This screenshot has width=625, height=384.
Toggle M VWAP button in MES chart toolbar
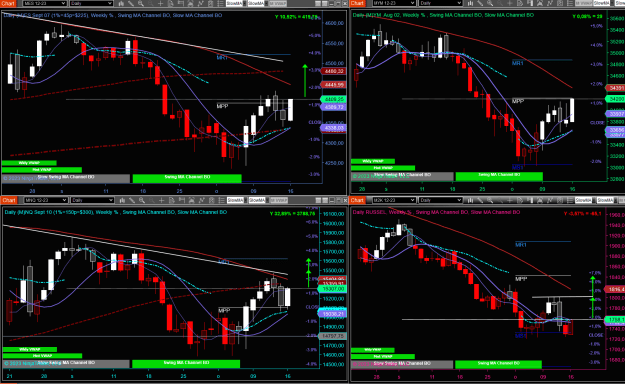coord(278,3)
